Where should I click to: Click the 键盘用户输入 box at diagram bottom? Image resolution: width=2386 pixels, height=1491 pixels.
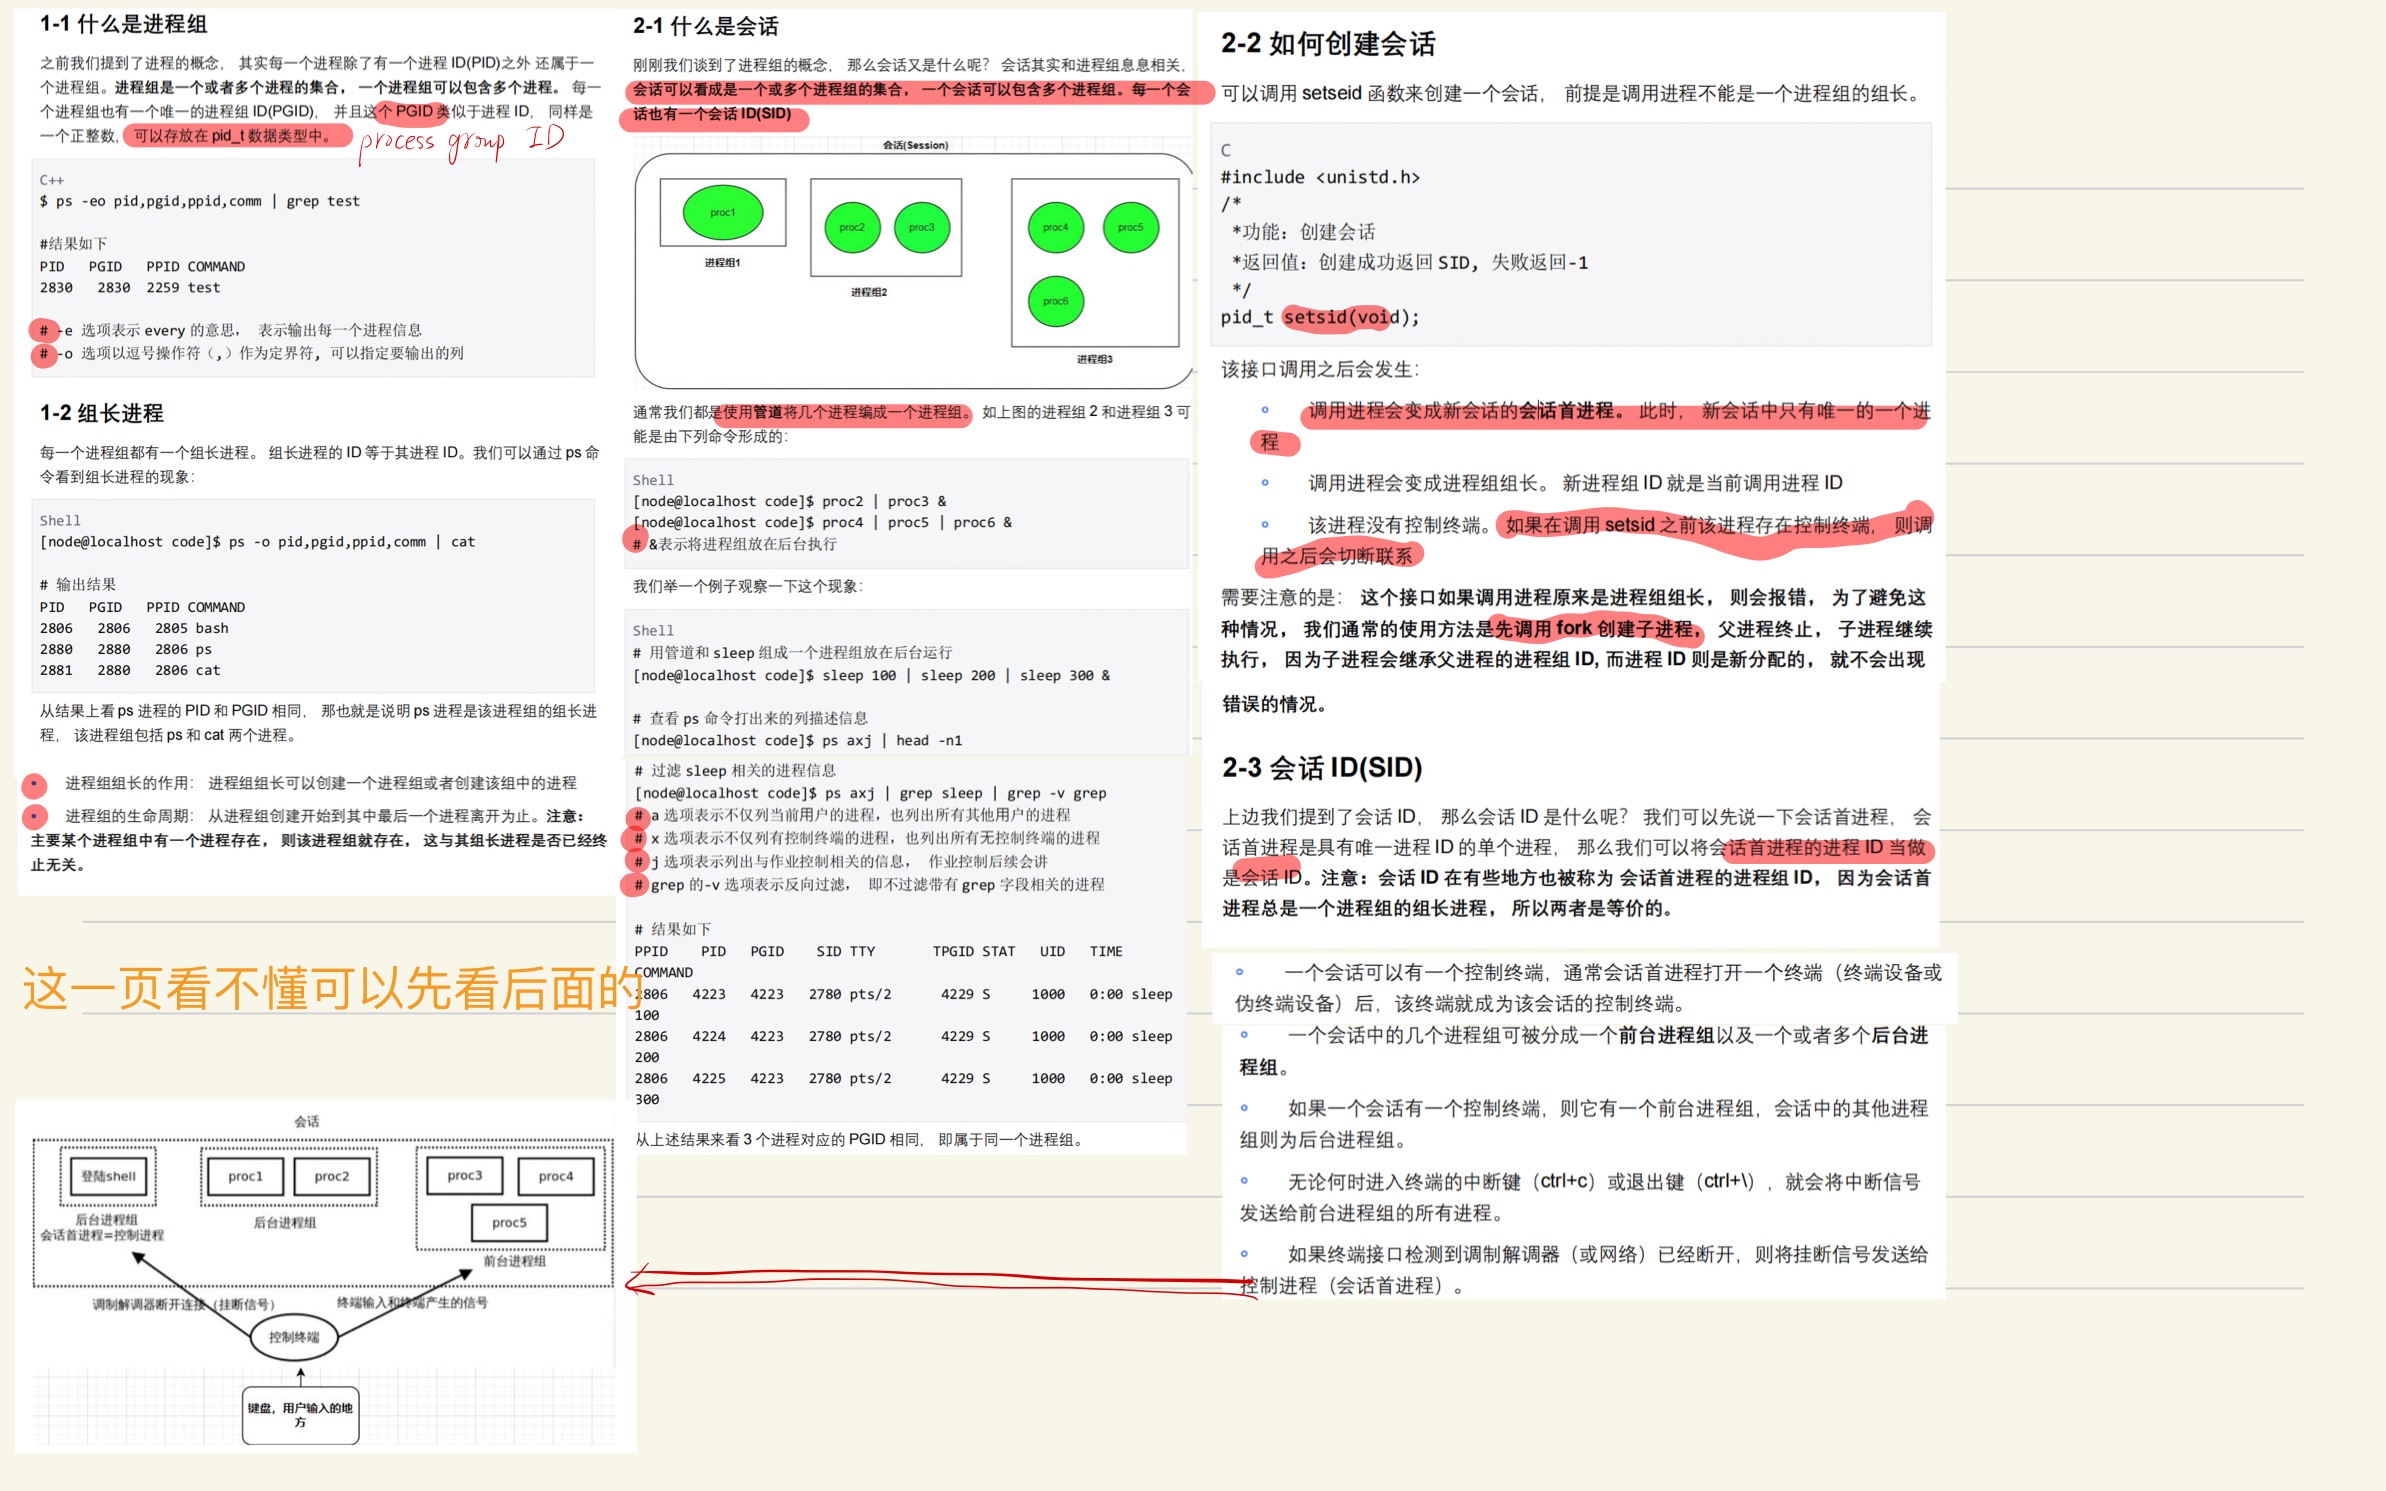coord(299,1412)
